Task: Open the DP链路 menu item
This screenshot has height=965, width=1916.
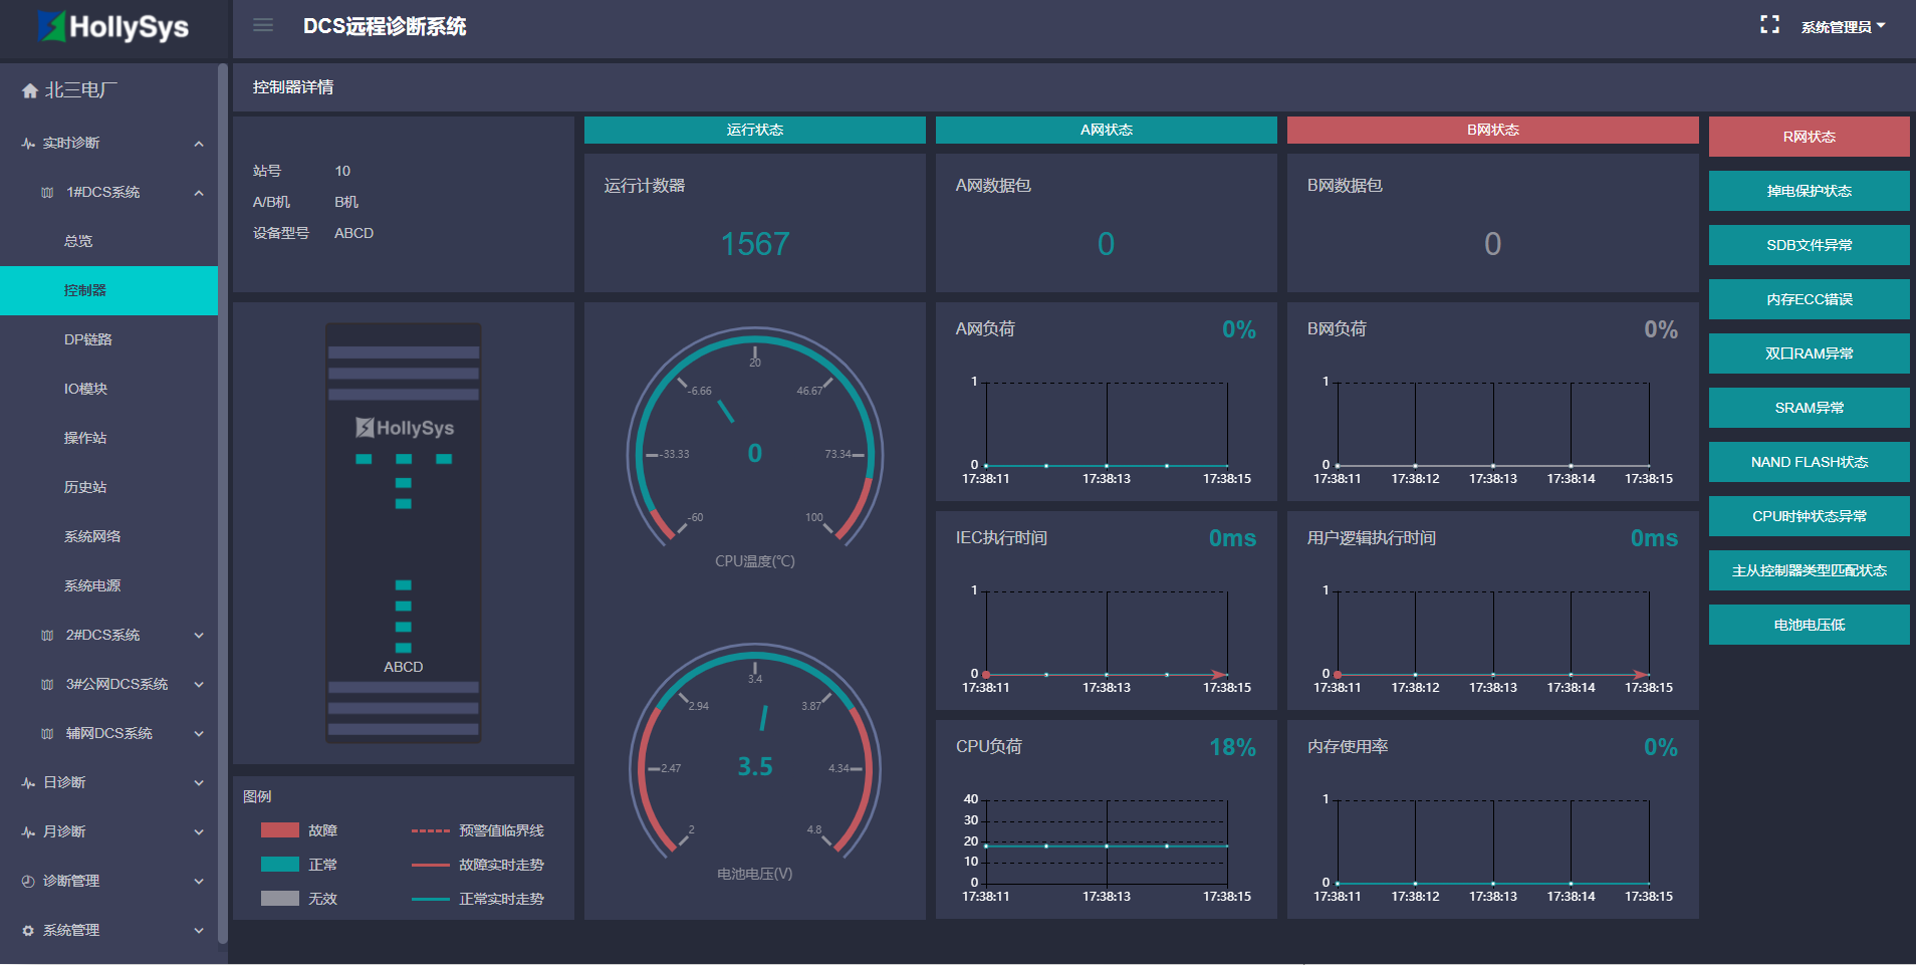Action: 88,339
